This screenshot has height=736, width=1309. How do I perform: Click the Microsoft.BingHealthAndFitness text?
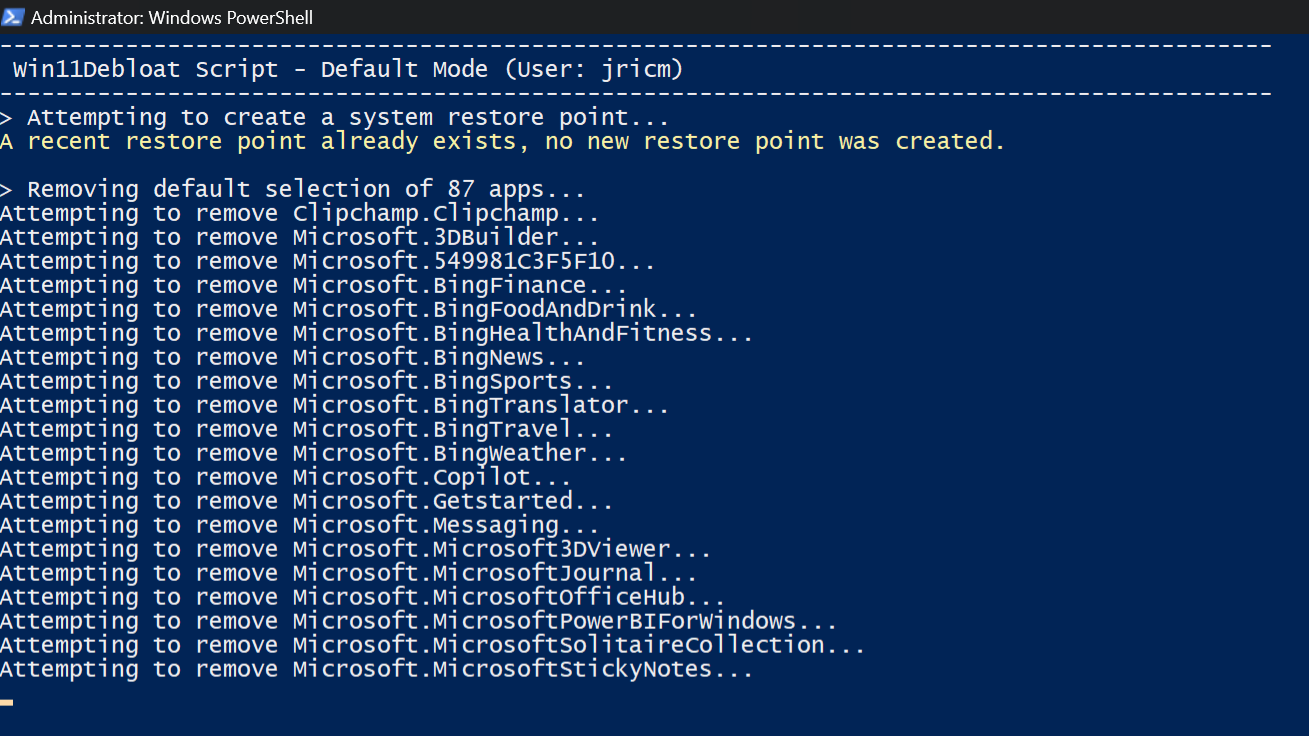point(502,334)
